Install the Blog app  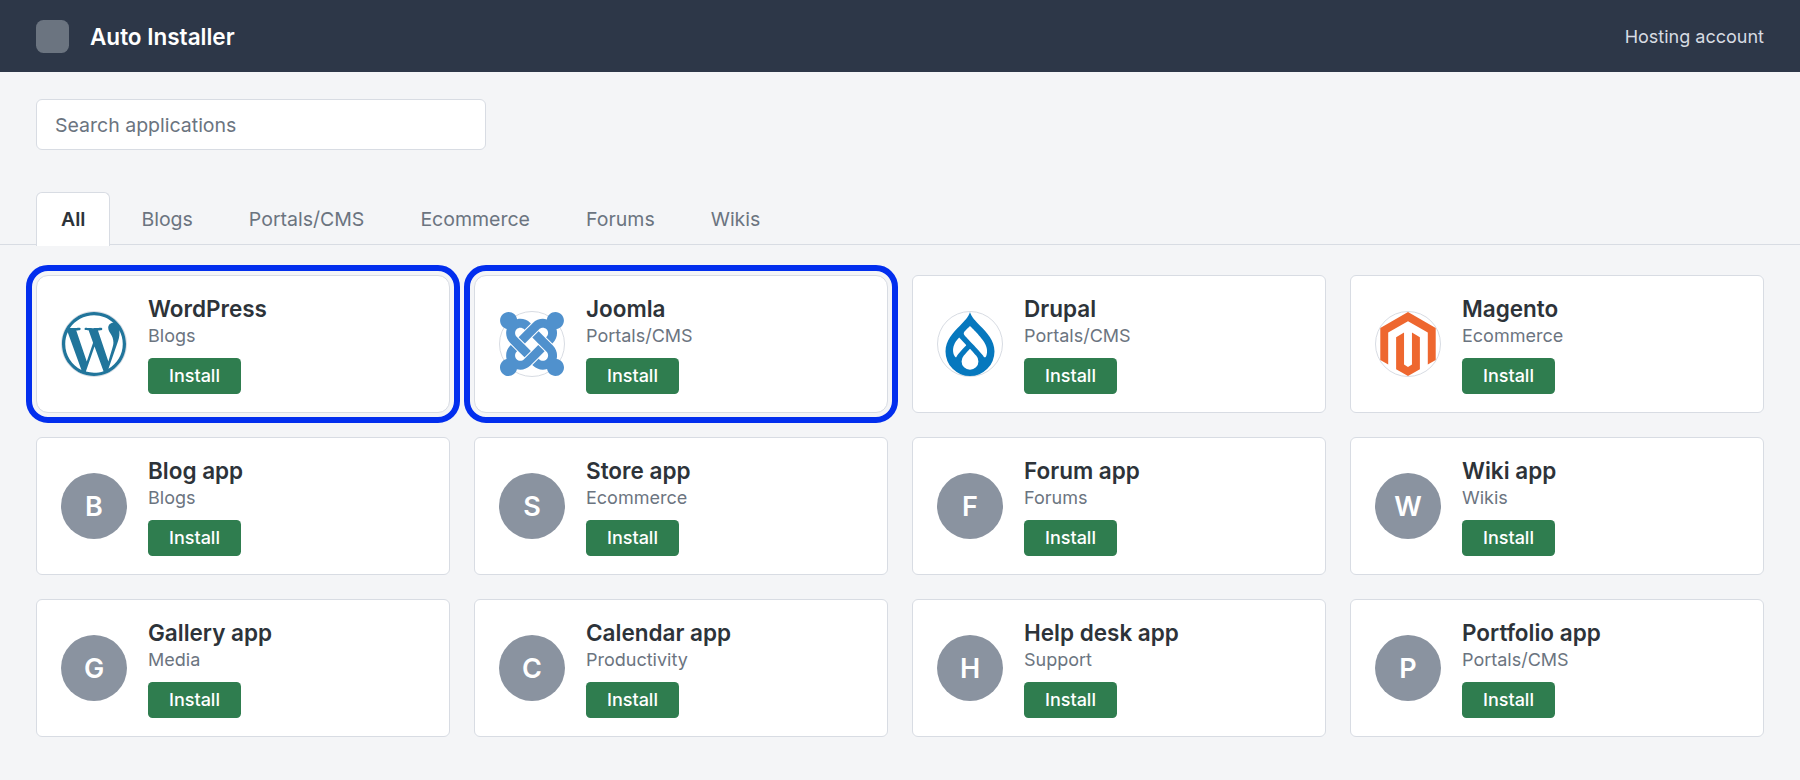(194, 538)
